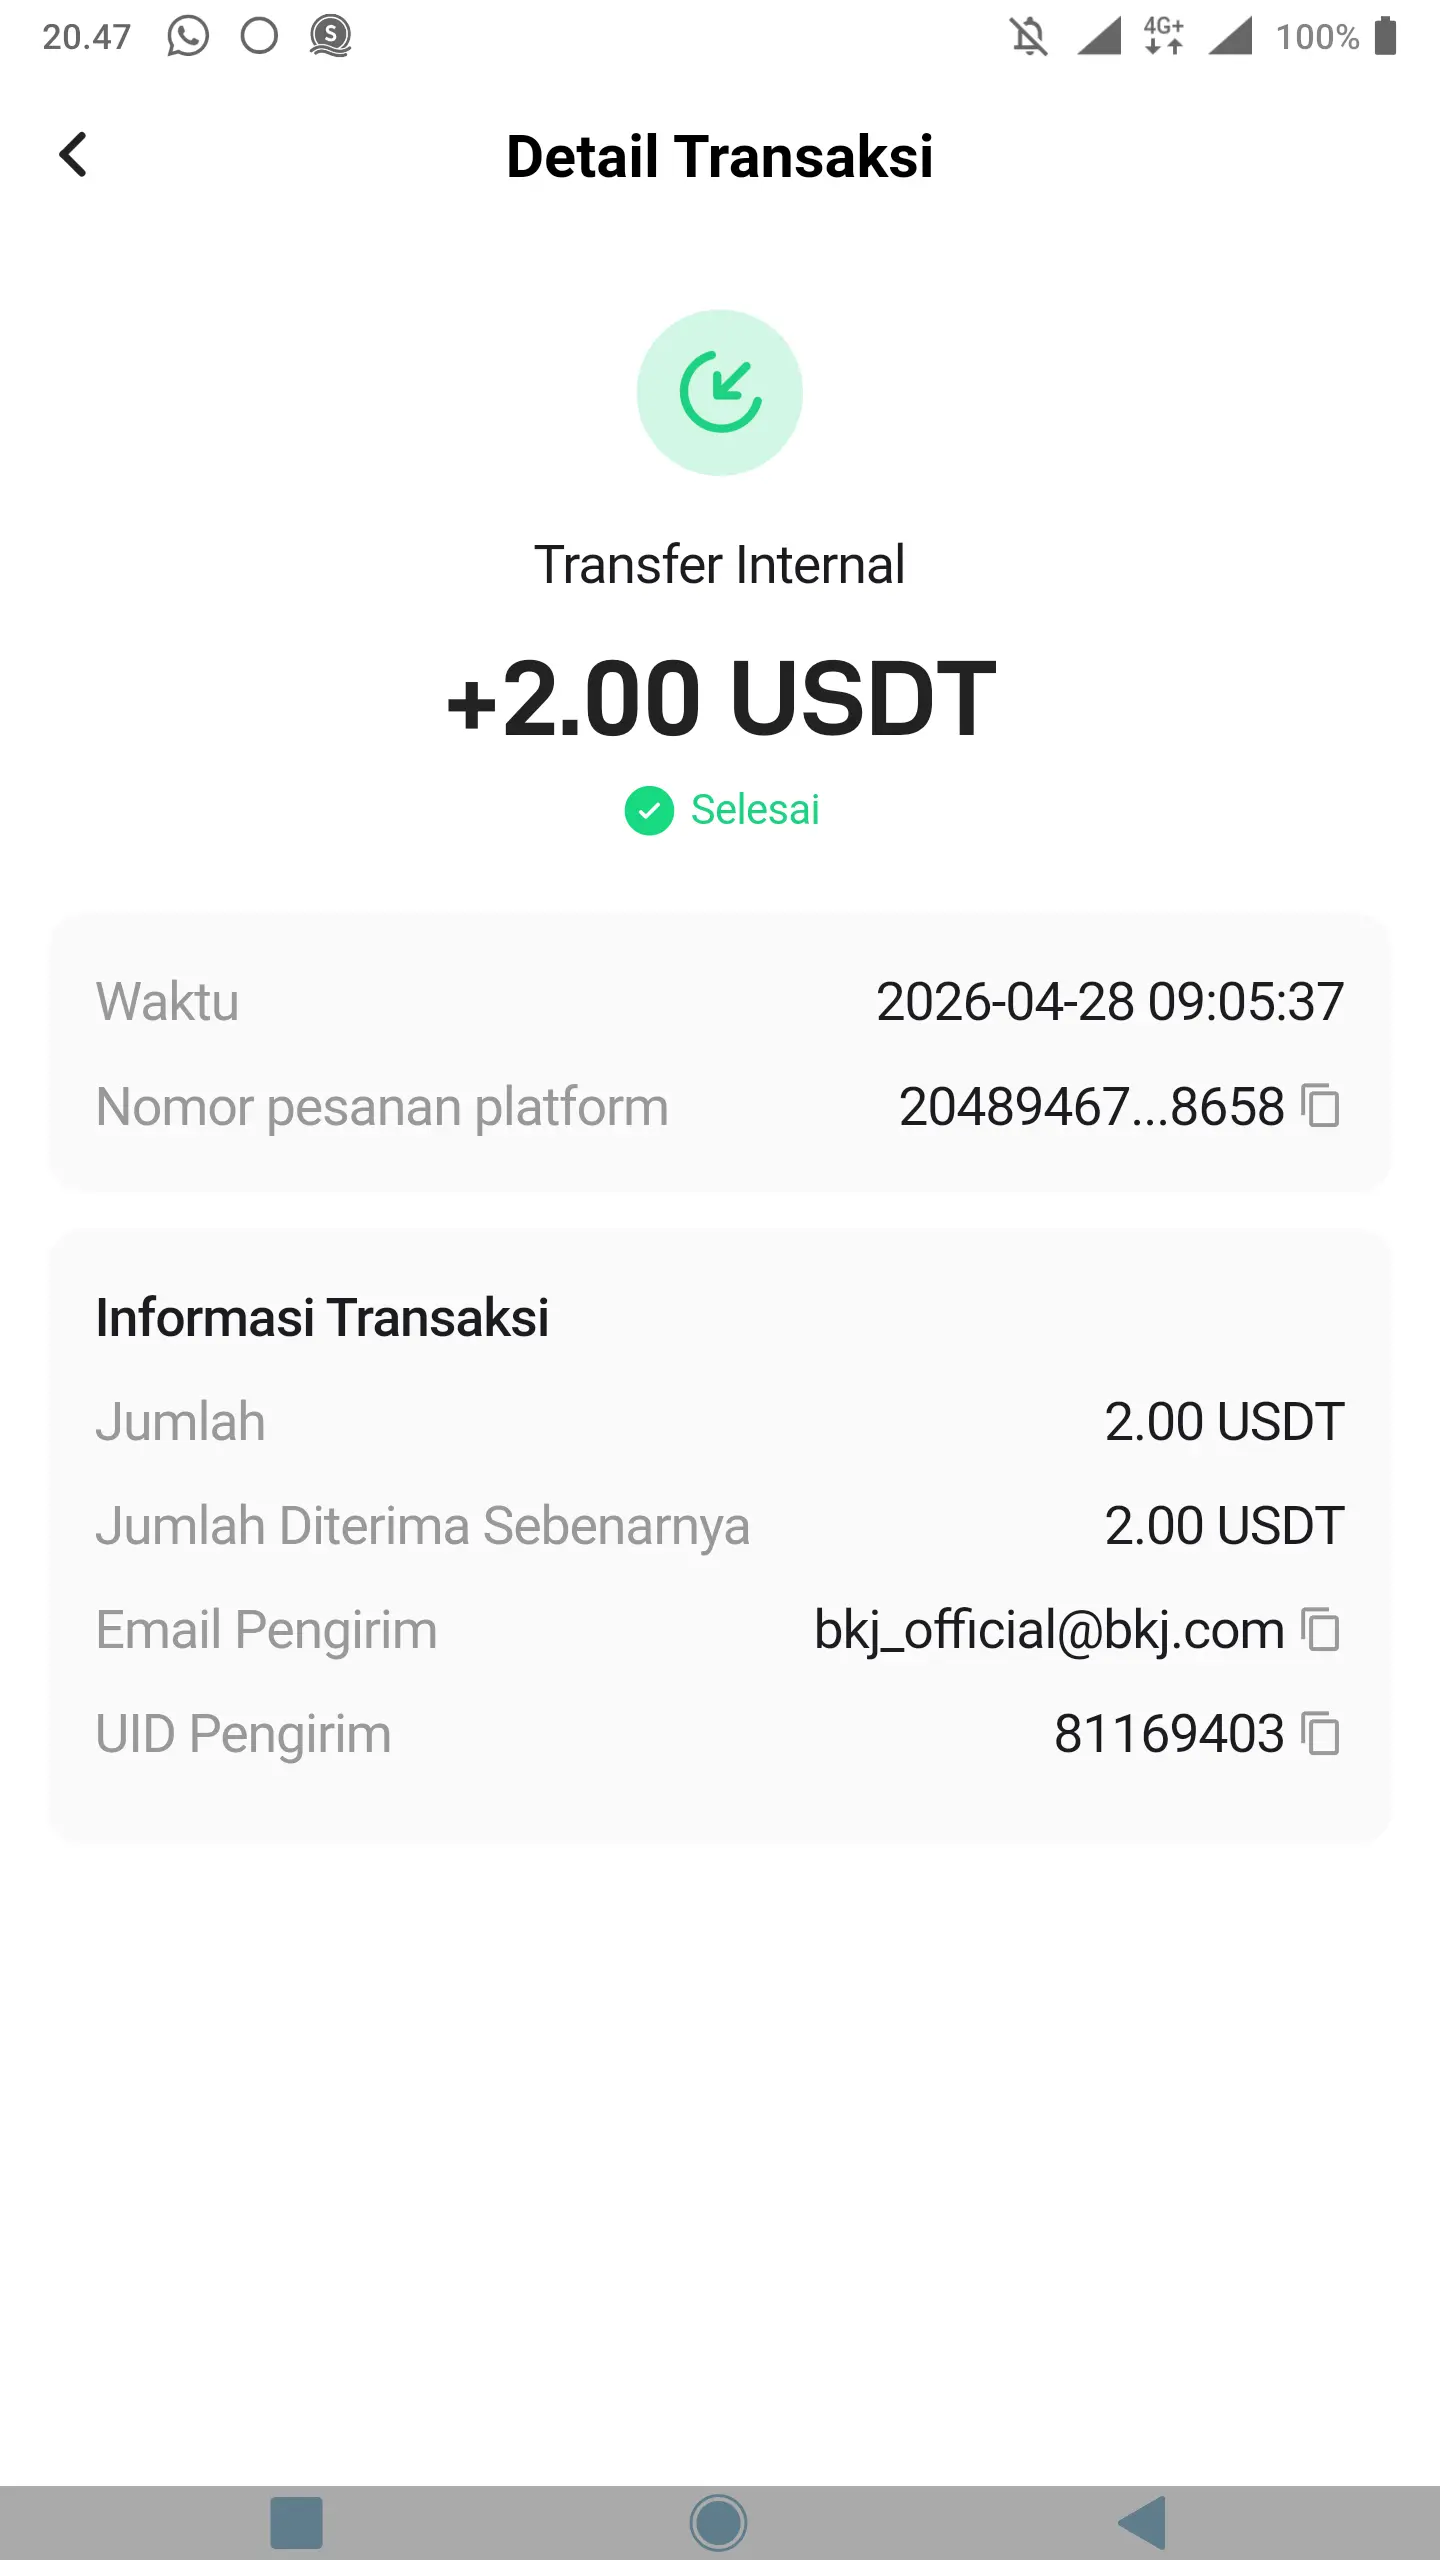Viewport: 1440px width, 2560px height.
Task: Tap Android recent apps square button
Action: click(296, 2522)
